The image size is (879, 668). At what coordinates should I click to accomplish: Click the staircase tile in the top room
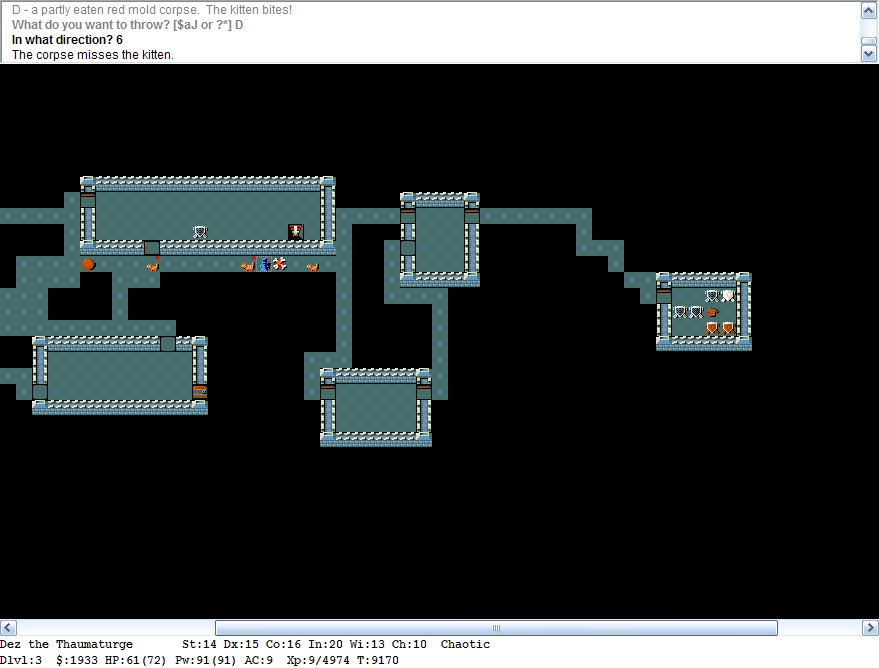(x=295, y=231)
